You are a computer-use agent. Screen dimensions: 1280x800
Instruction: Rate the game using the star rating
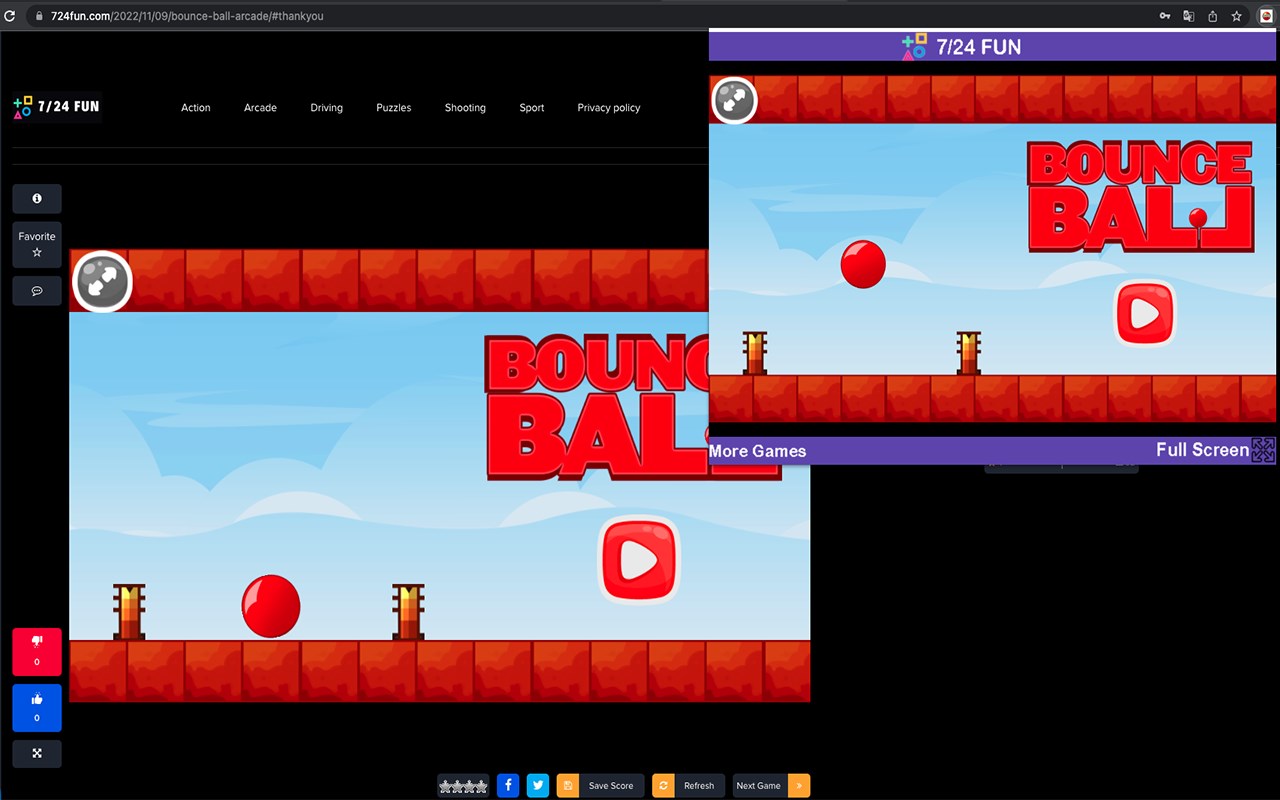[463, 786]
